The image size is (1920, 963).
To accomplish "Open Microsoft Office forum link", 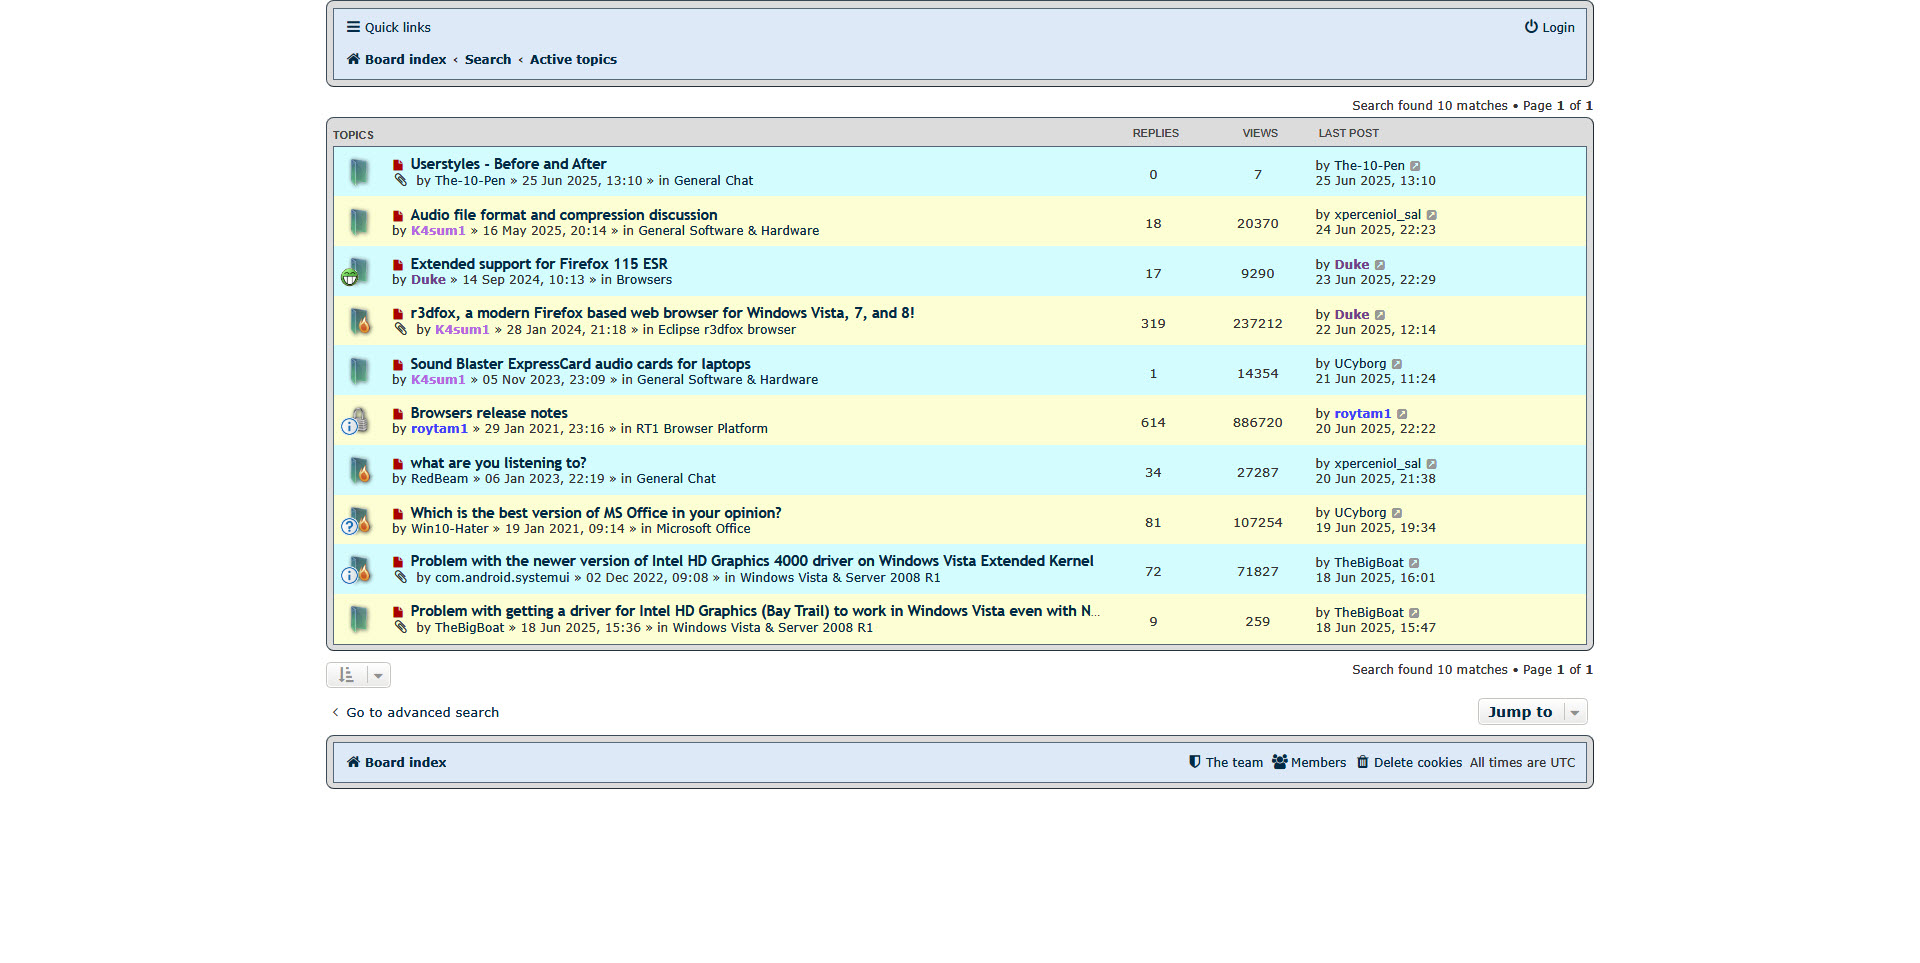I will pos(702,529).
